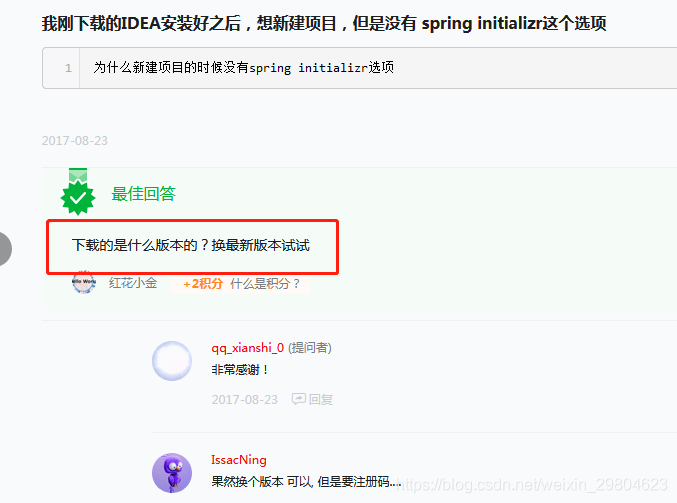The image size is (677, 503).
Task: Click qq_xianshi_0's round avatar
Action: coord(172,361)
